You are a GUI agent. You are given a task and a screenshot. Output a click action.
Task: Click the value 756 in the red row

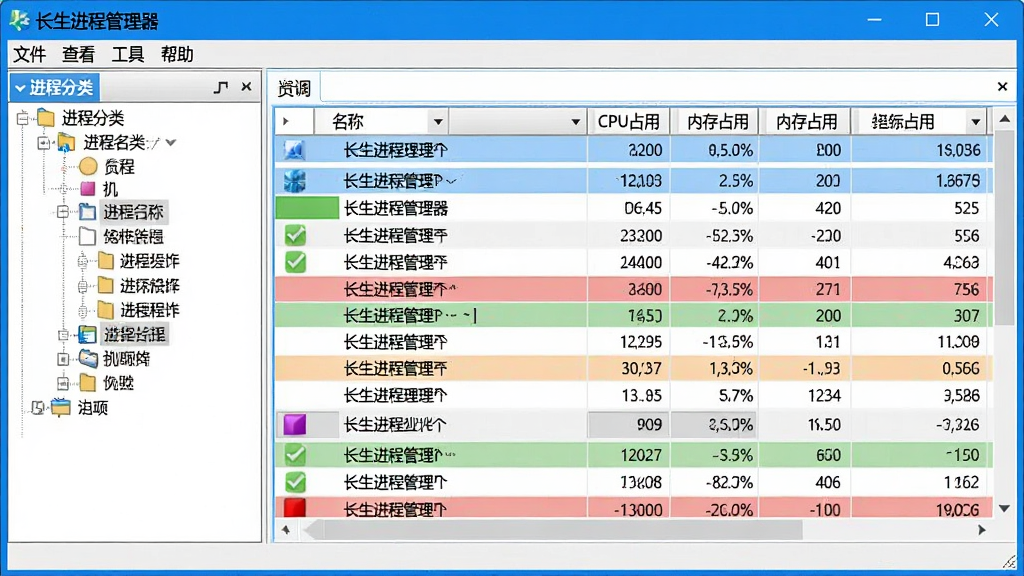pyautogui.click(x=967, y=289)
